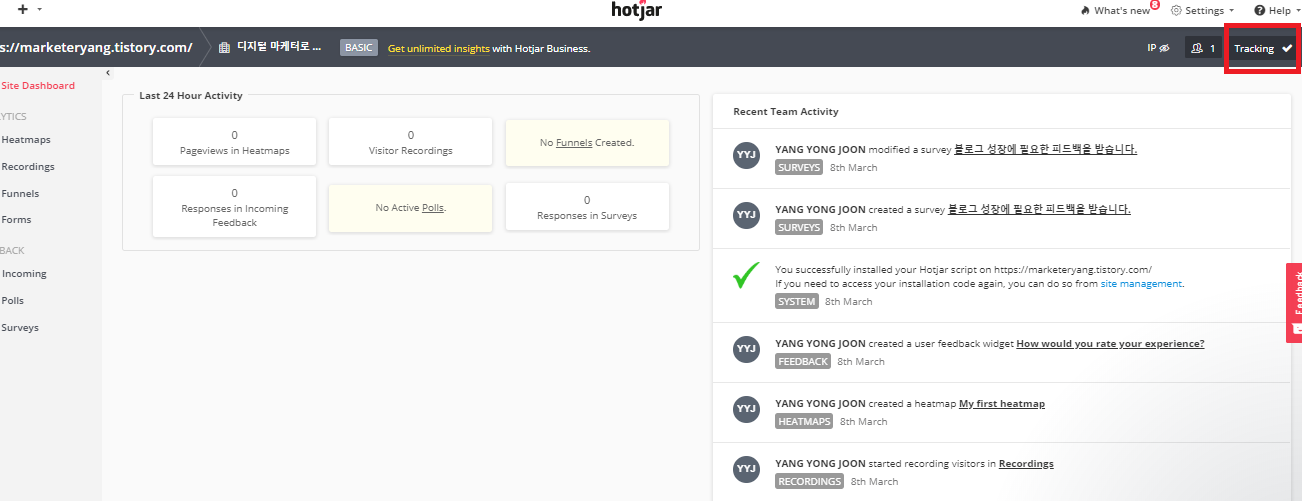
Task: Click the HEATMAPS tag
Action: [x=805, y=421]
